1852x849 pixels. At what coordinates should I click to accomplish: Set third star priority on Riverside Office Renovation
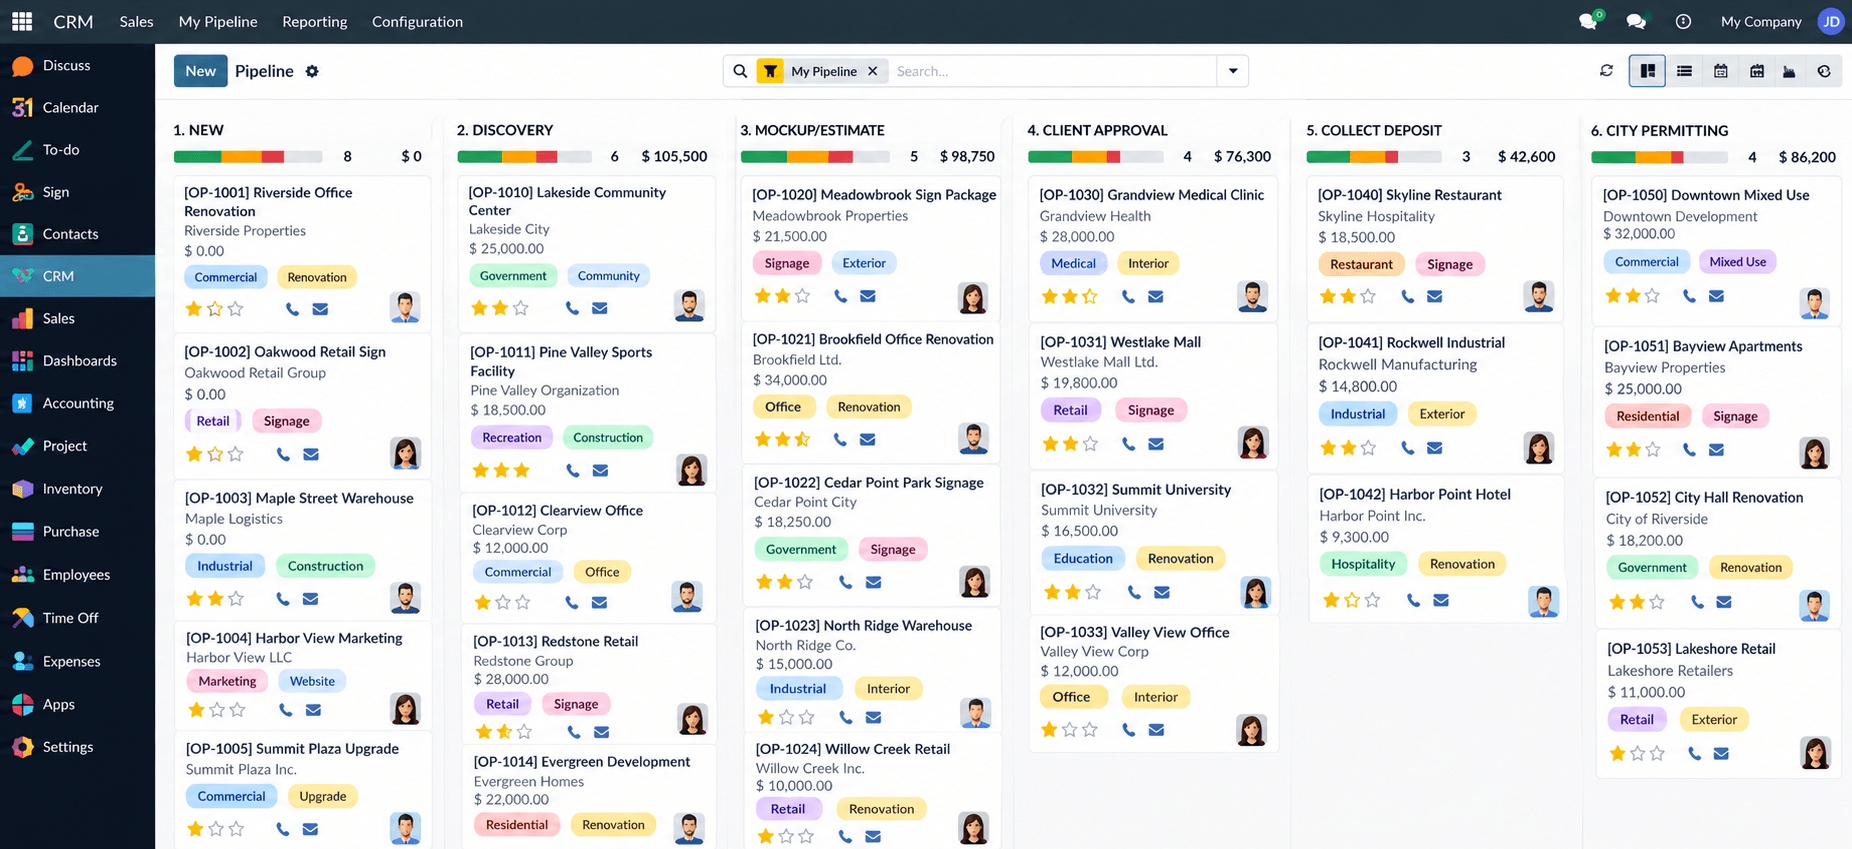click(235, 309)
